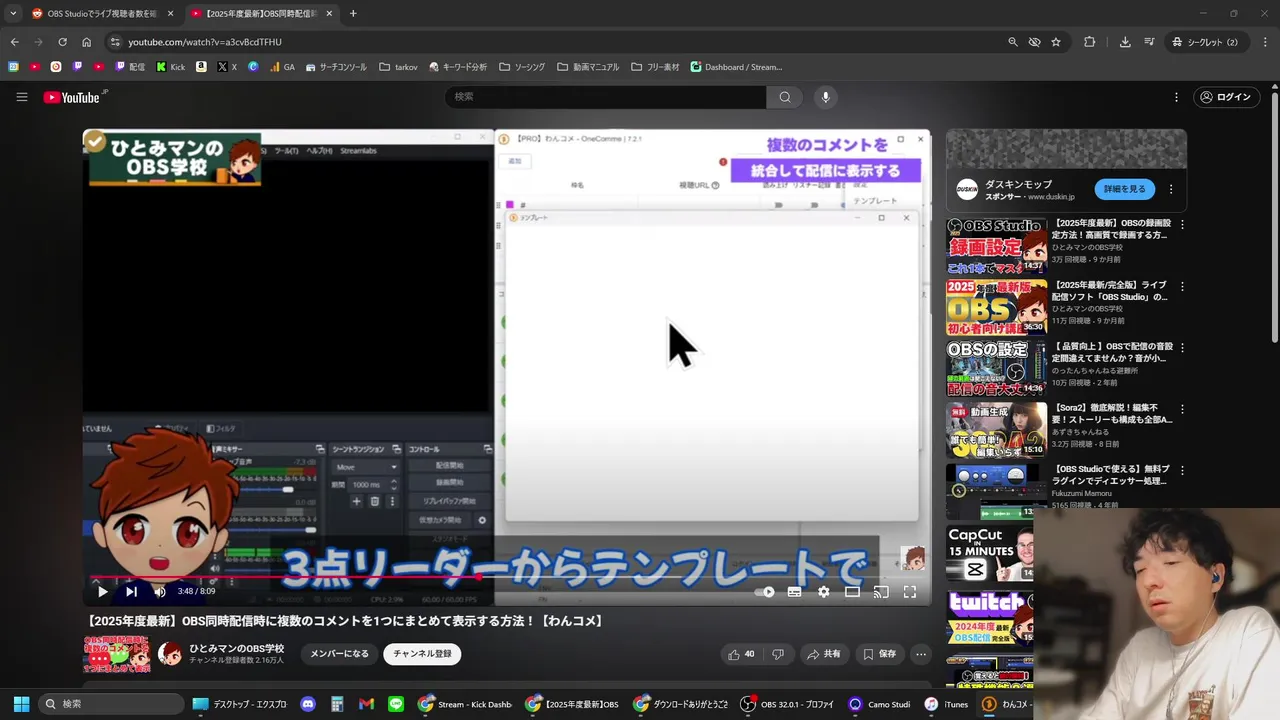
Task: Join channel via メンバーになる button
Action: pyautogui.click(x=339, y=654)
